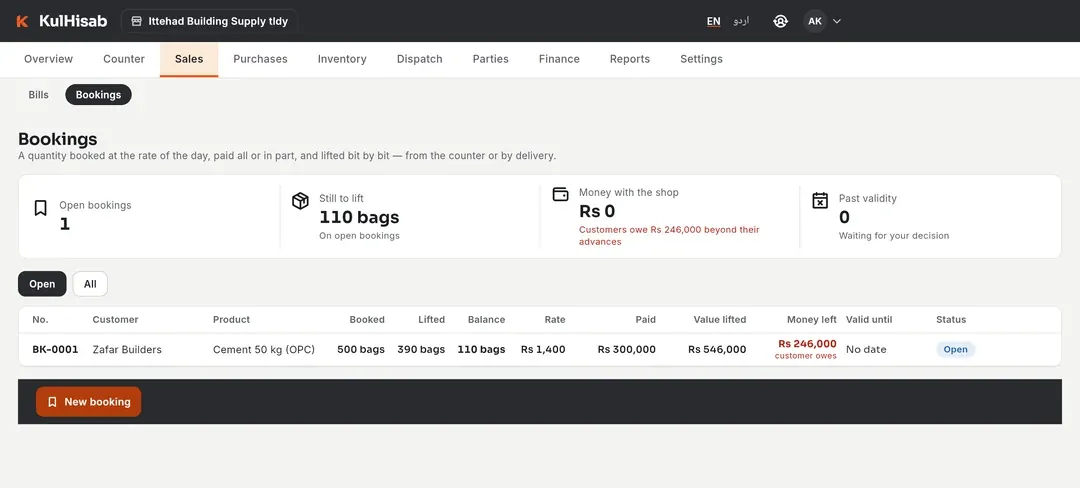Click the 390 bags lifted cell
Screen dimensions: 1080x488
[421, 350]
